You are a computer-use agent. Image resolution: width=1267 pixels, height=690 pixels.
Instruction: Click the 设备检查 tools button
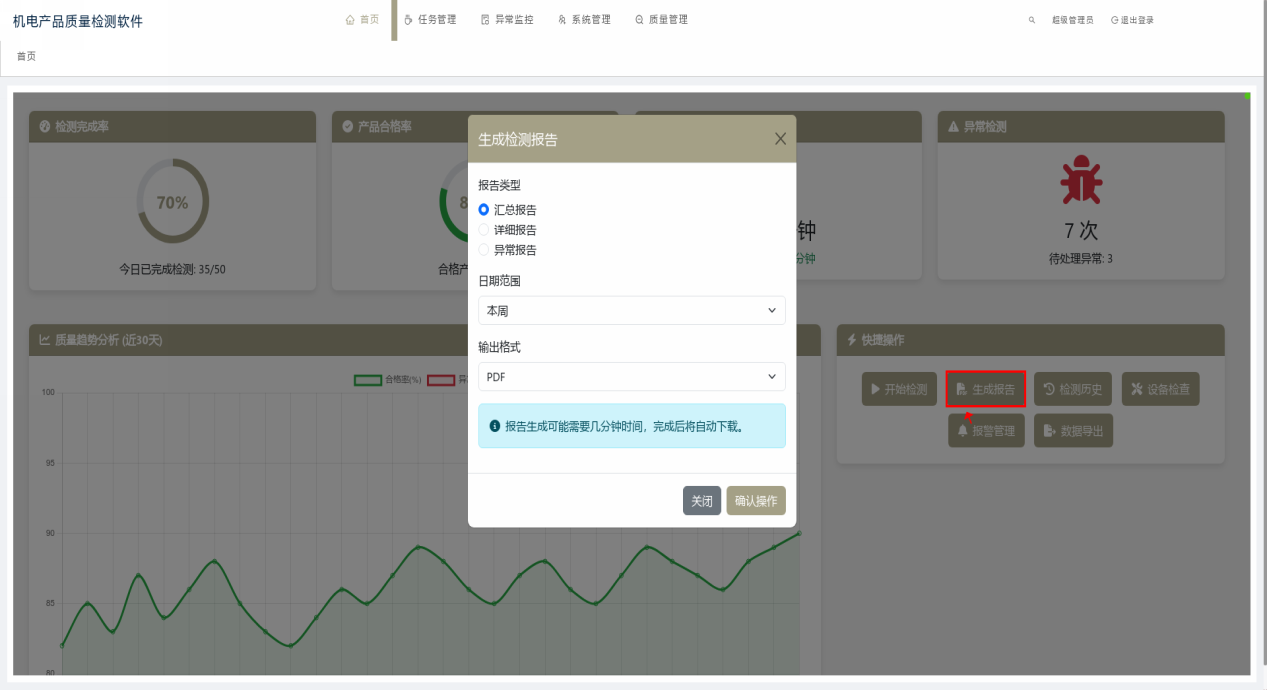[1160, 389]
